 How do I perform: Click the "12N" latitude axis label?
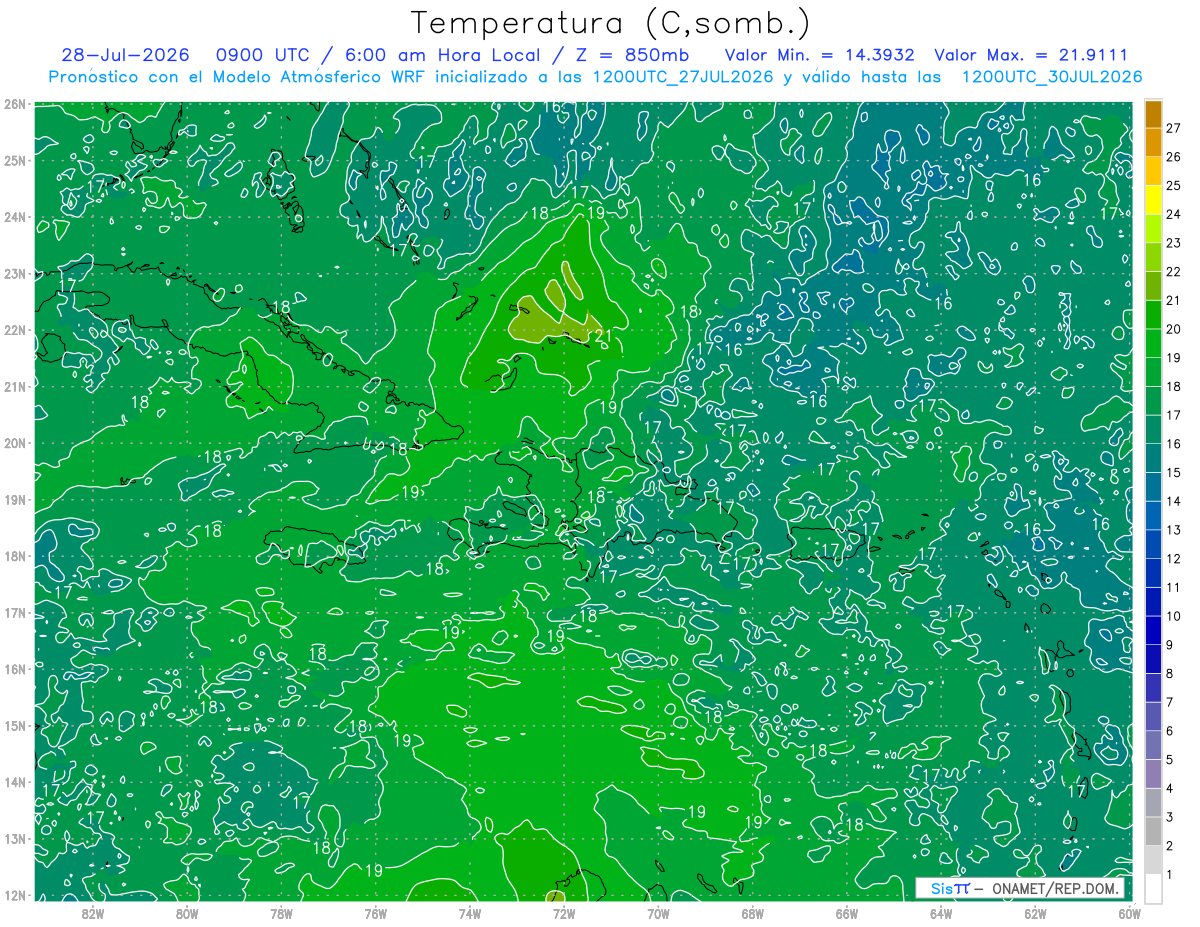tap(14, 895)
